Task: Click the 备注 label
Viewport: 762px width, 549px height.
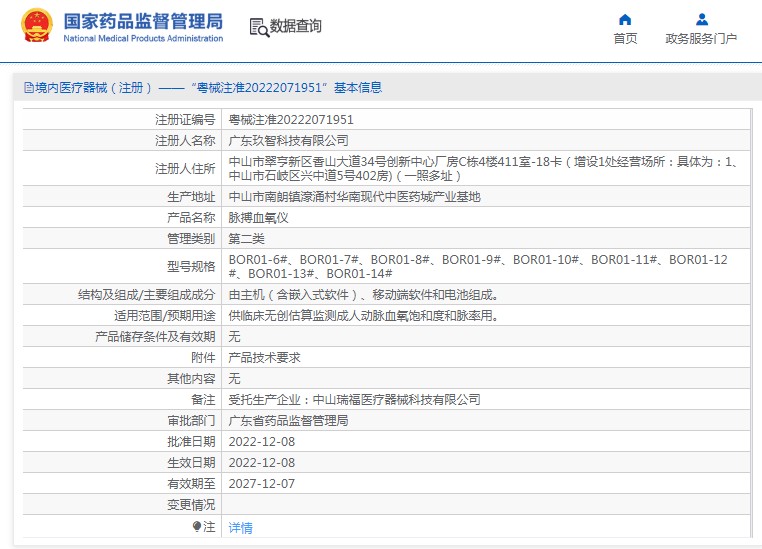Action: (x=203, y=399)
